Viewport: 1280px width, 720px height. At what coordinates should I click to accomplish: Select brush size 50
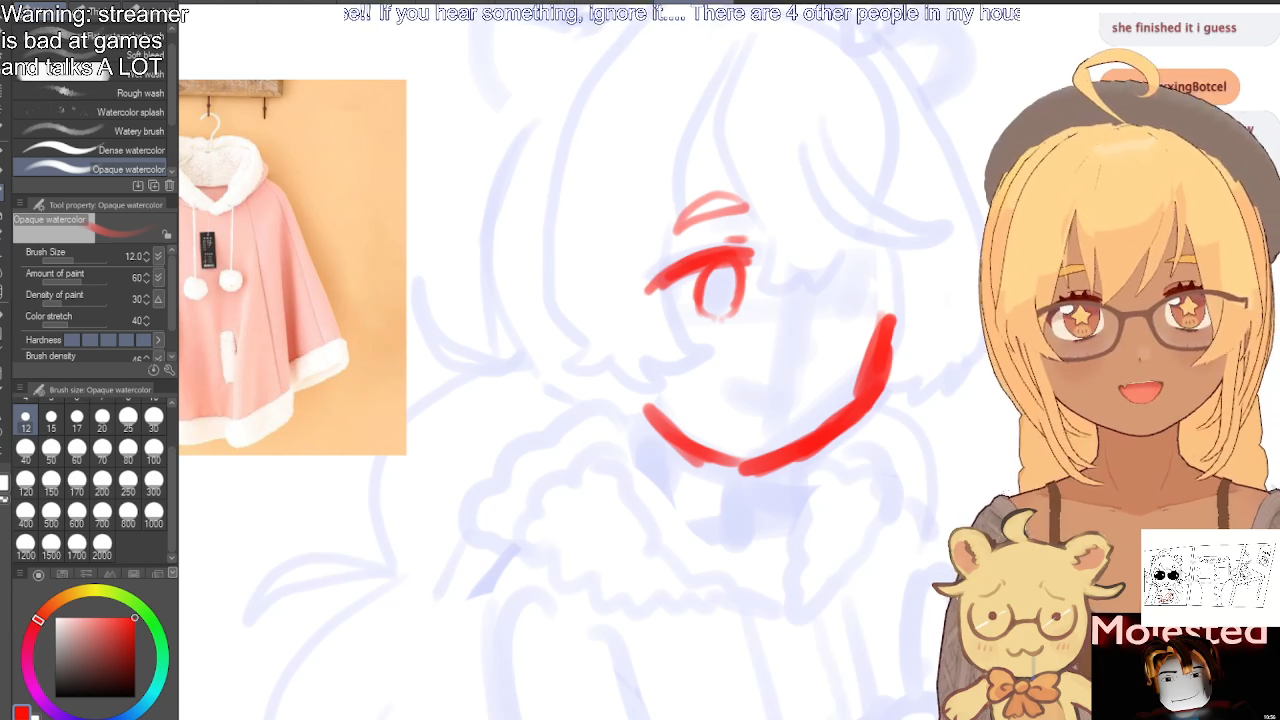(51, 453)
